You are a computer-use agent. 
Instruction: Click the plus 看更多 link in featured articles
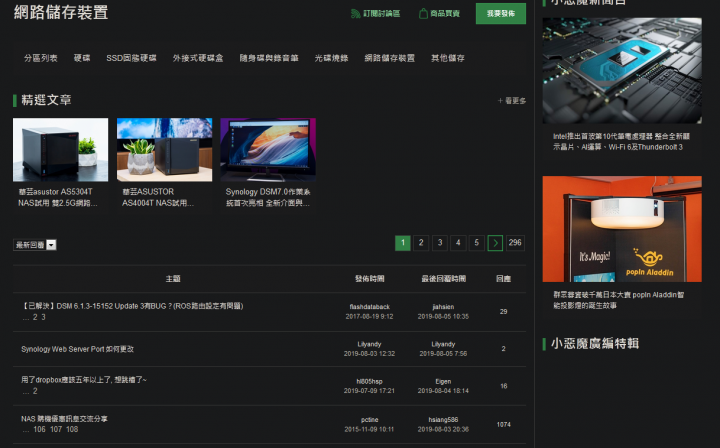[x=512, y=101]
